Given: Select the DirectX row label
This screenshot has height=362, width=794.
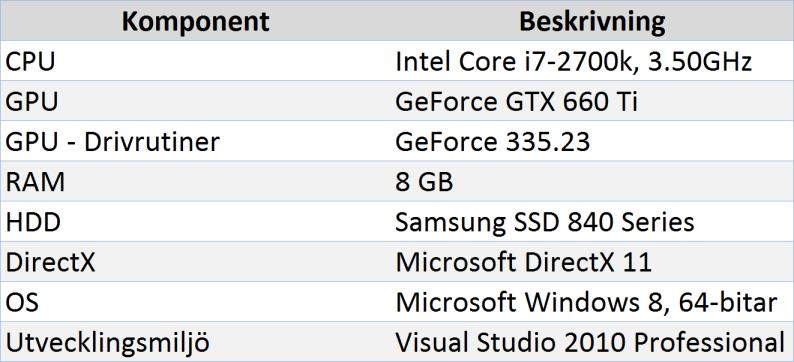Looking at the screenshot, I should tap(195, 261).
